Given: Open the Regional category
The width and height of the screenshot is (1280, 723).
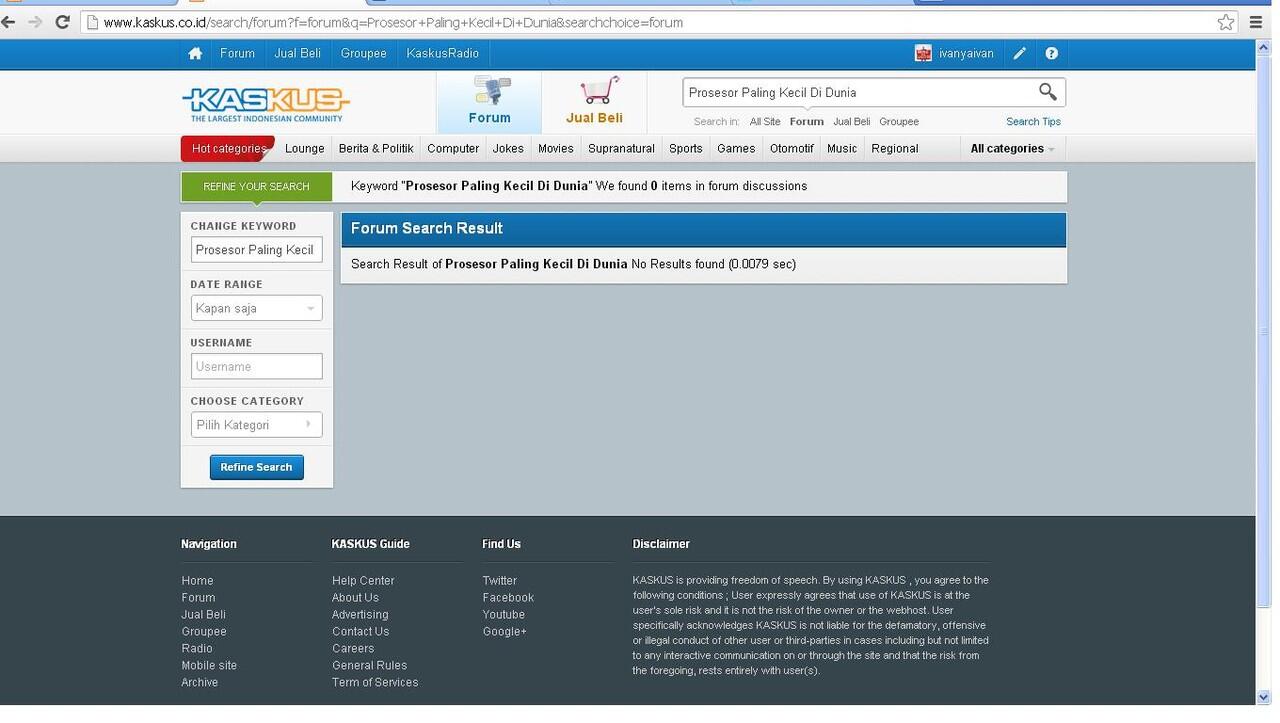Looking at the screenshot, I should click(x=895, y=149).
